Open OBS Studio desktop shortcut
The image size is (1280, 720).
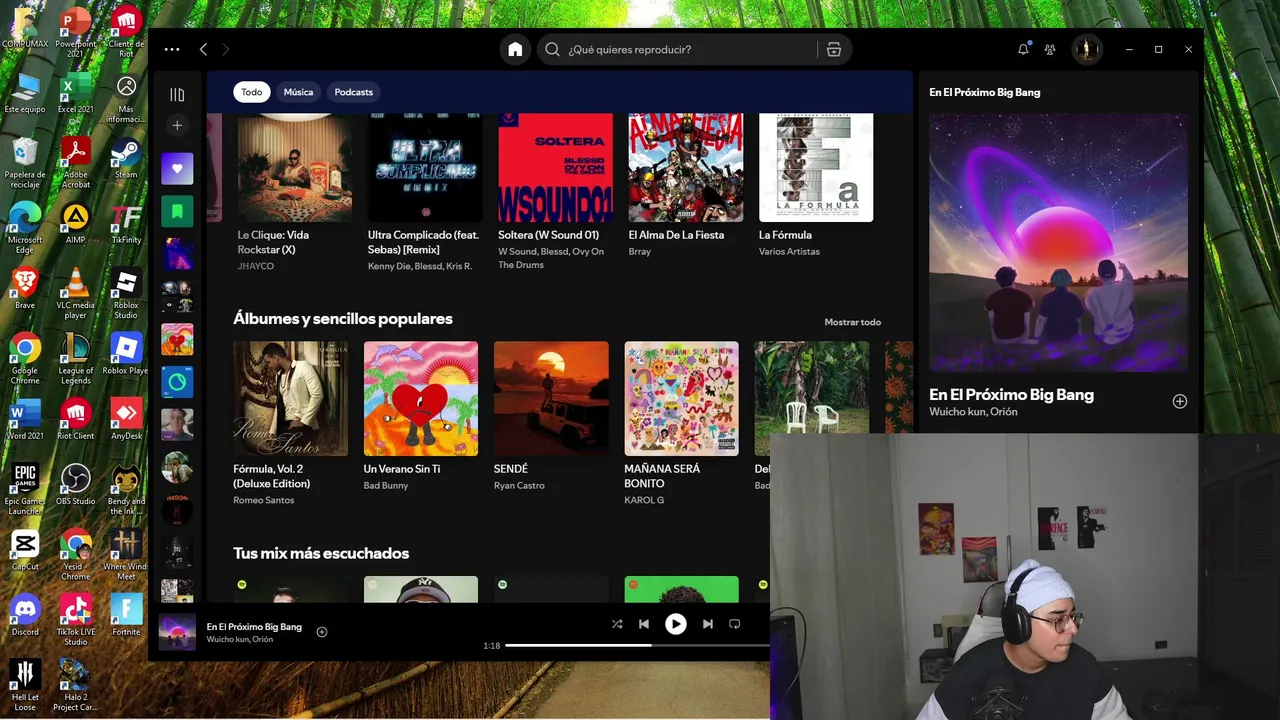click(76, 485)
